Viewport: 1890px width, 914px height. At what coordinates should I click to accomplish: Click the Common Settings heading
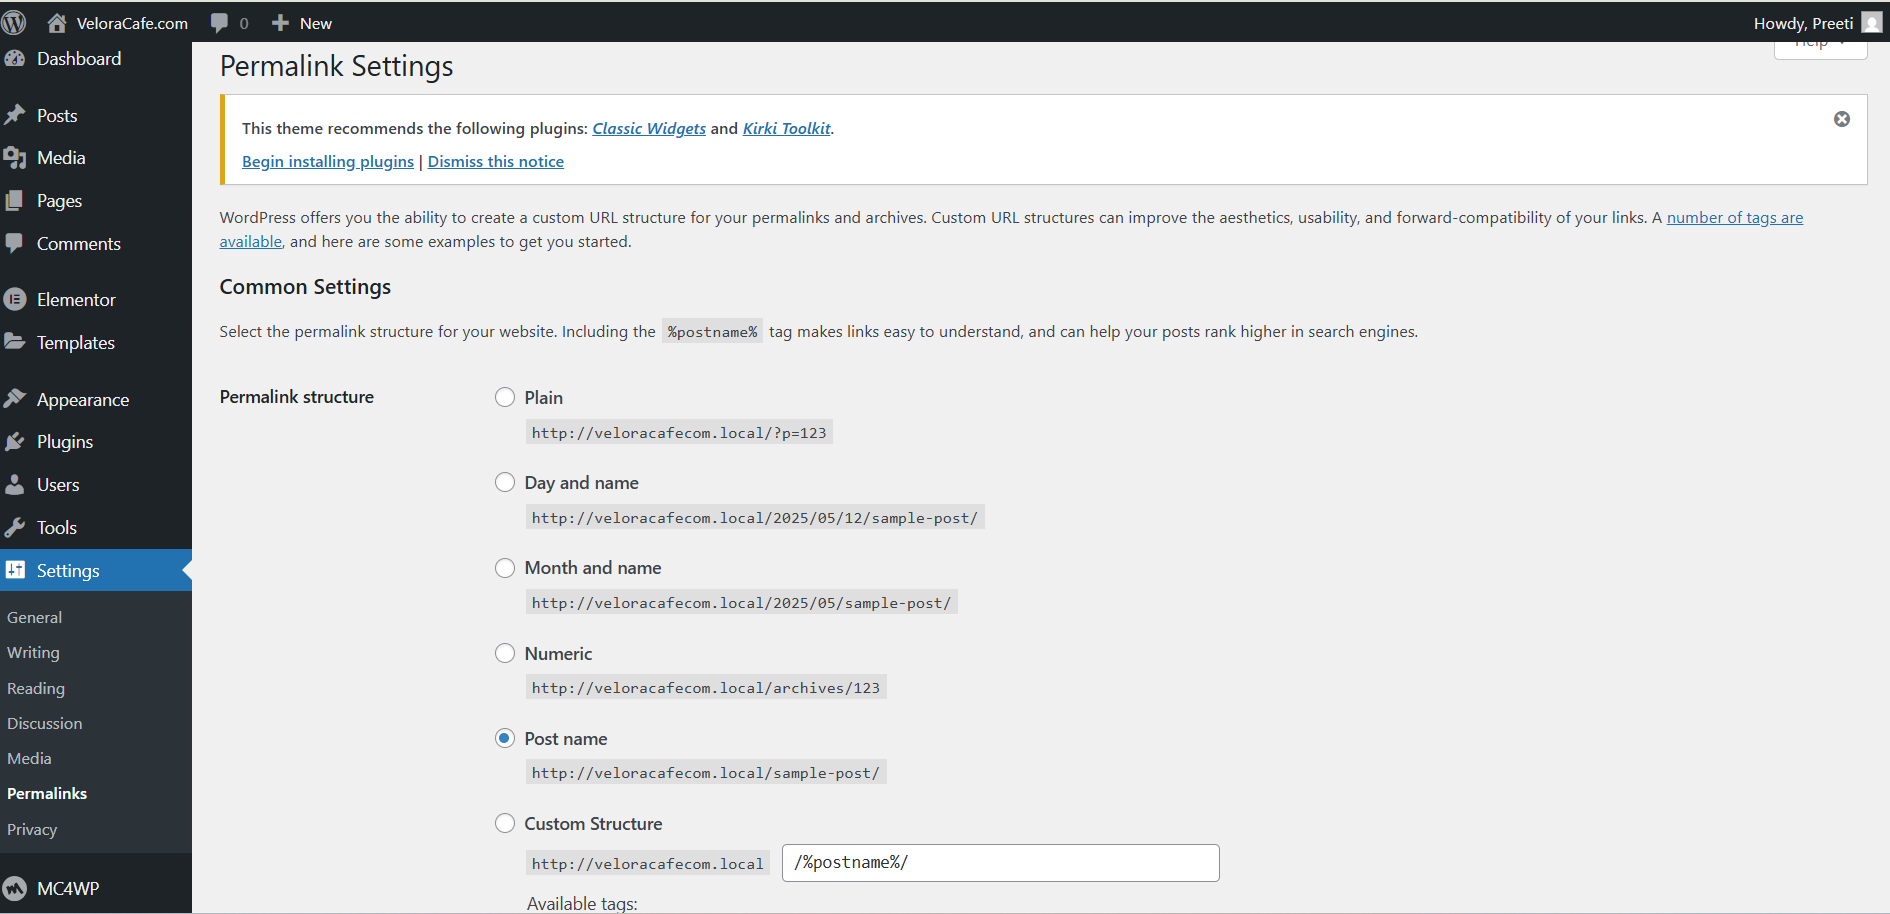coord(306,287)
